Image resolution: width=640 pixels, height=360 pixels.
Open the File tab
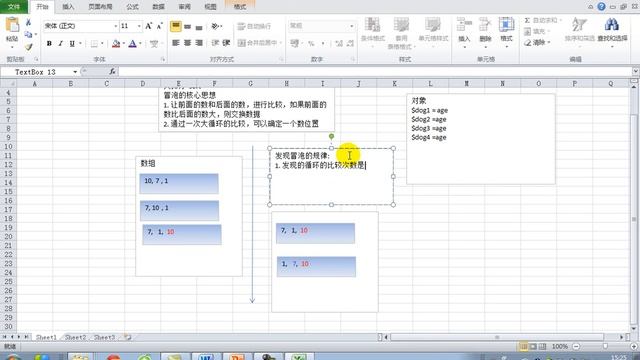14,7
